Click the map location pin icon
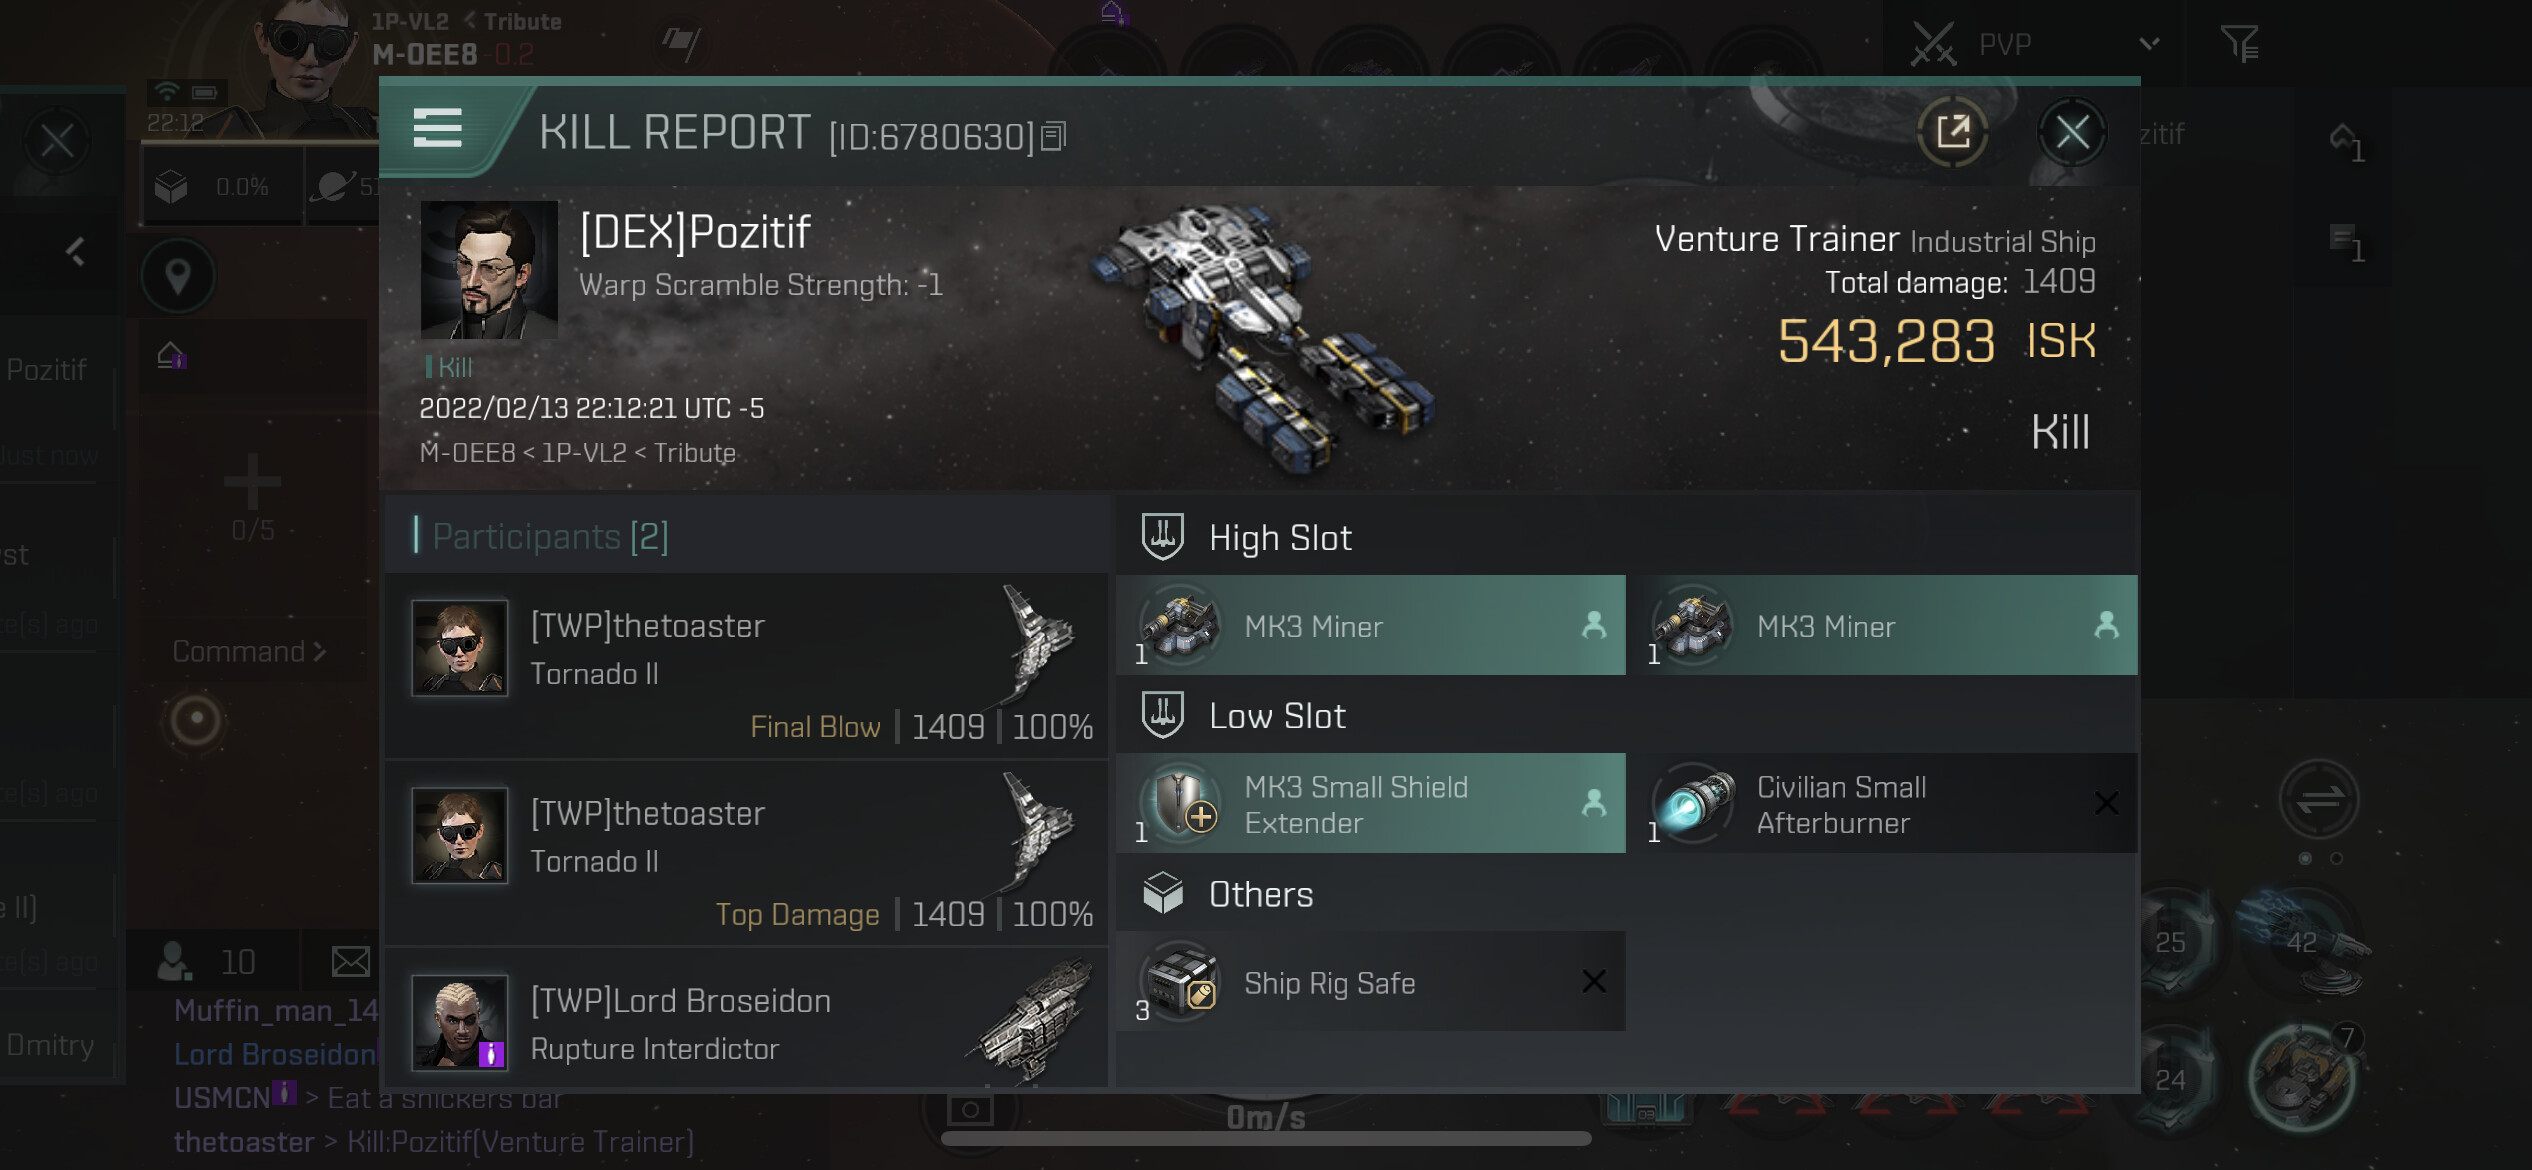 pyautogui.click(x=178, y=276)
